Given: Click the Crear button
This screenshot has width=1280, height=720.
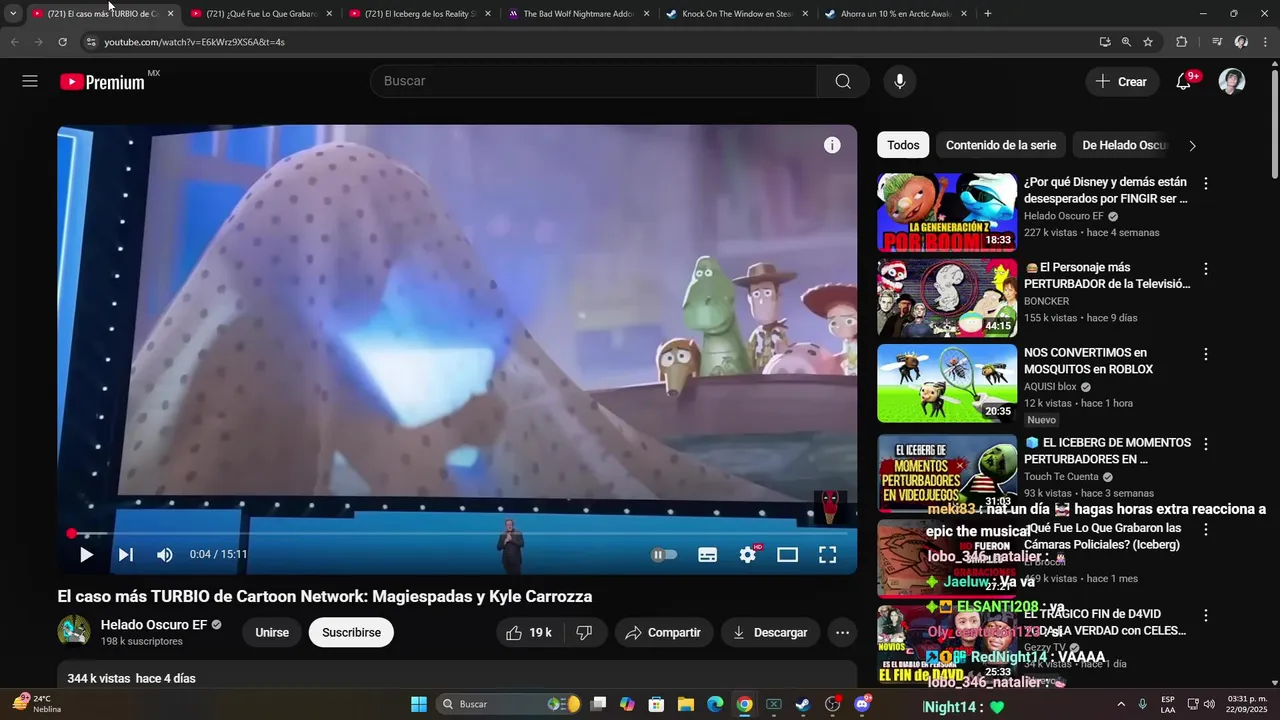Looking at the screenshot, I should [x=1122, y=81].
